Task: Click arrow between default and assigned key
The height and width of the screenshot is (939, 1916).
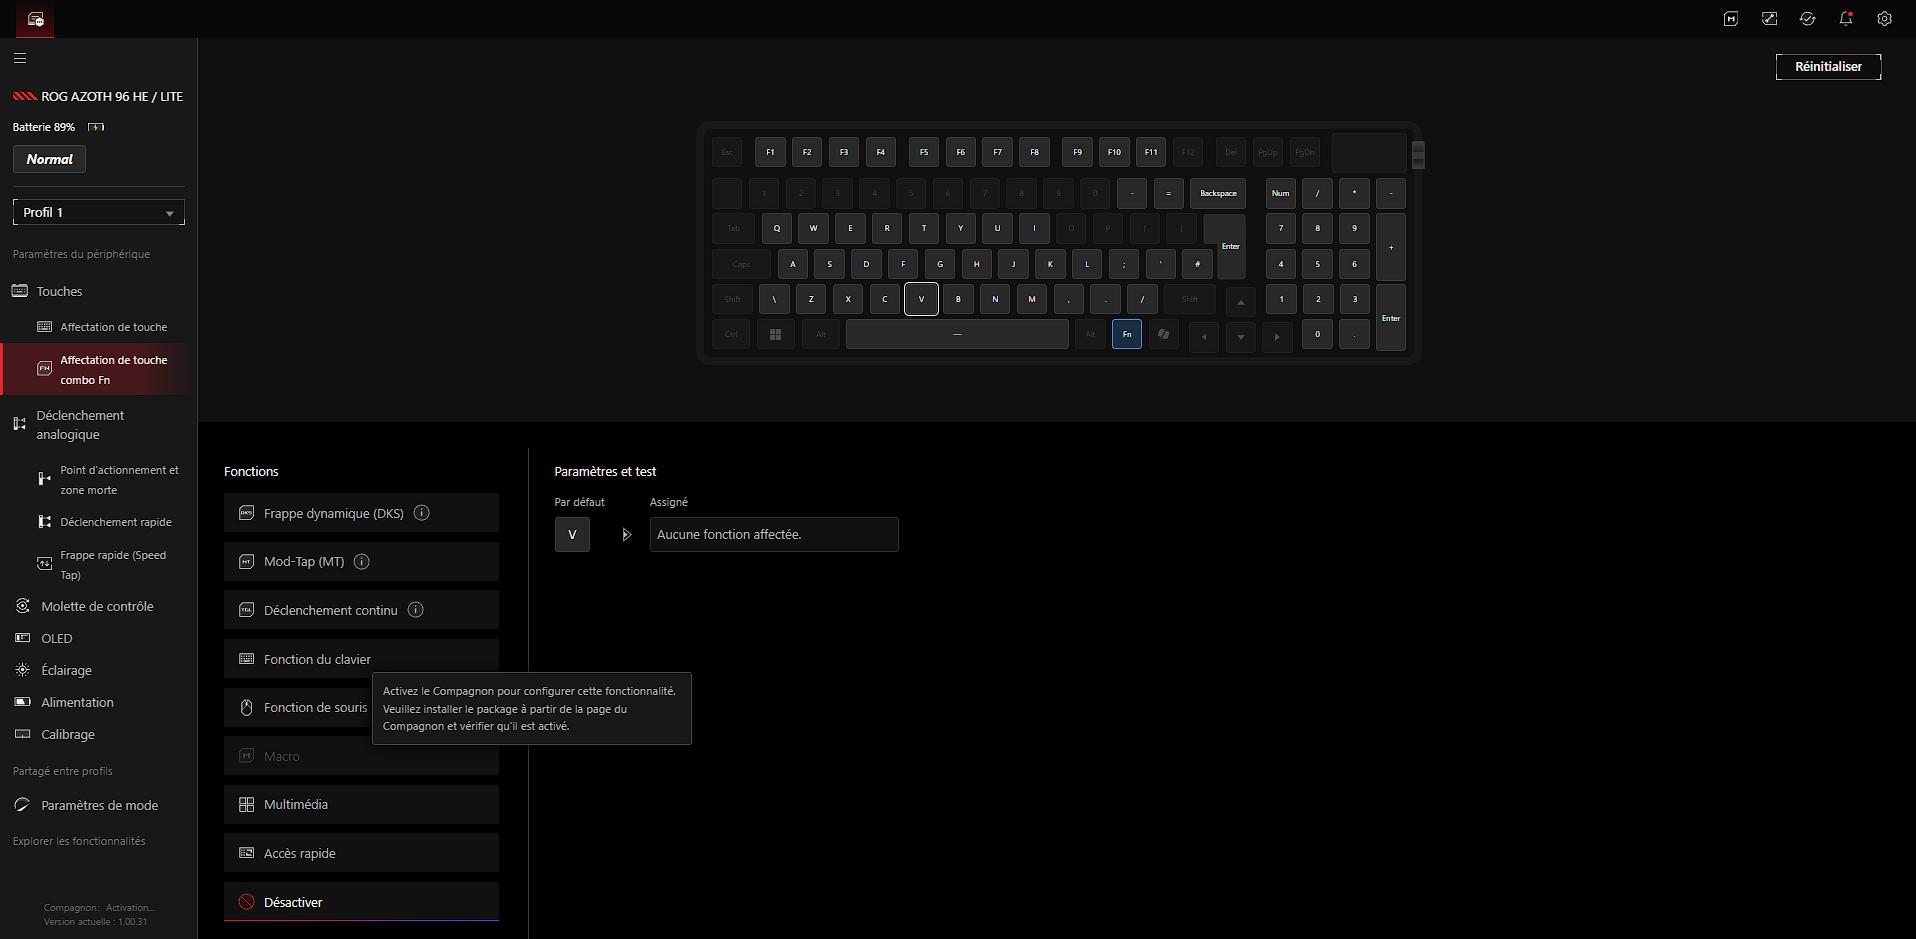Action: pyautogui.click(x=627, y=535)
